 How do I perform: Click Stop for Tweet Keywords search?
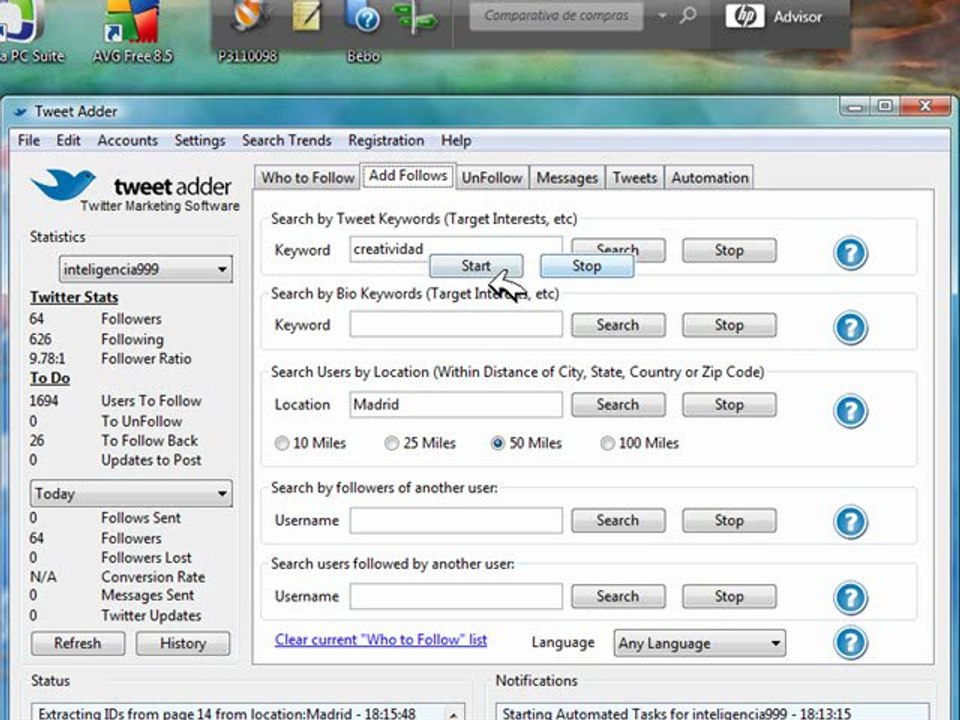(x=729, y=250)
